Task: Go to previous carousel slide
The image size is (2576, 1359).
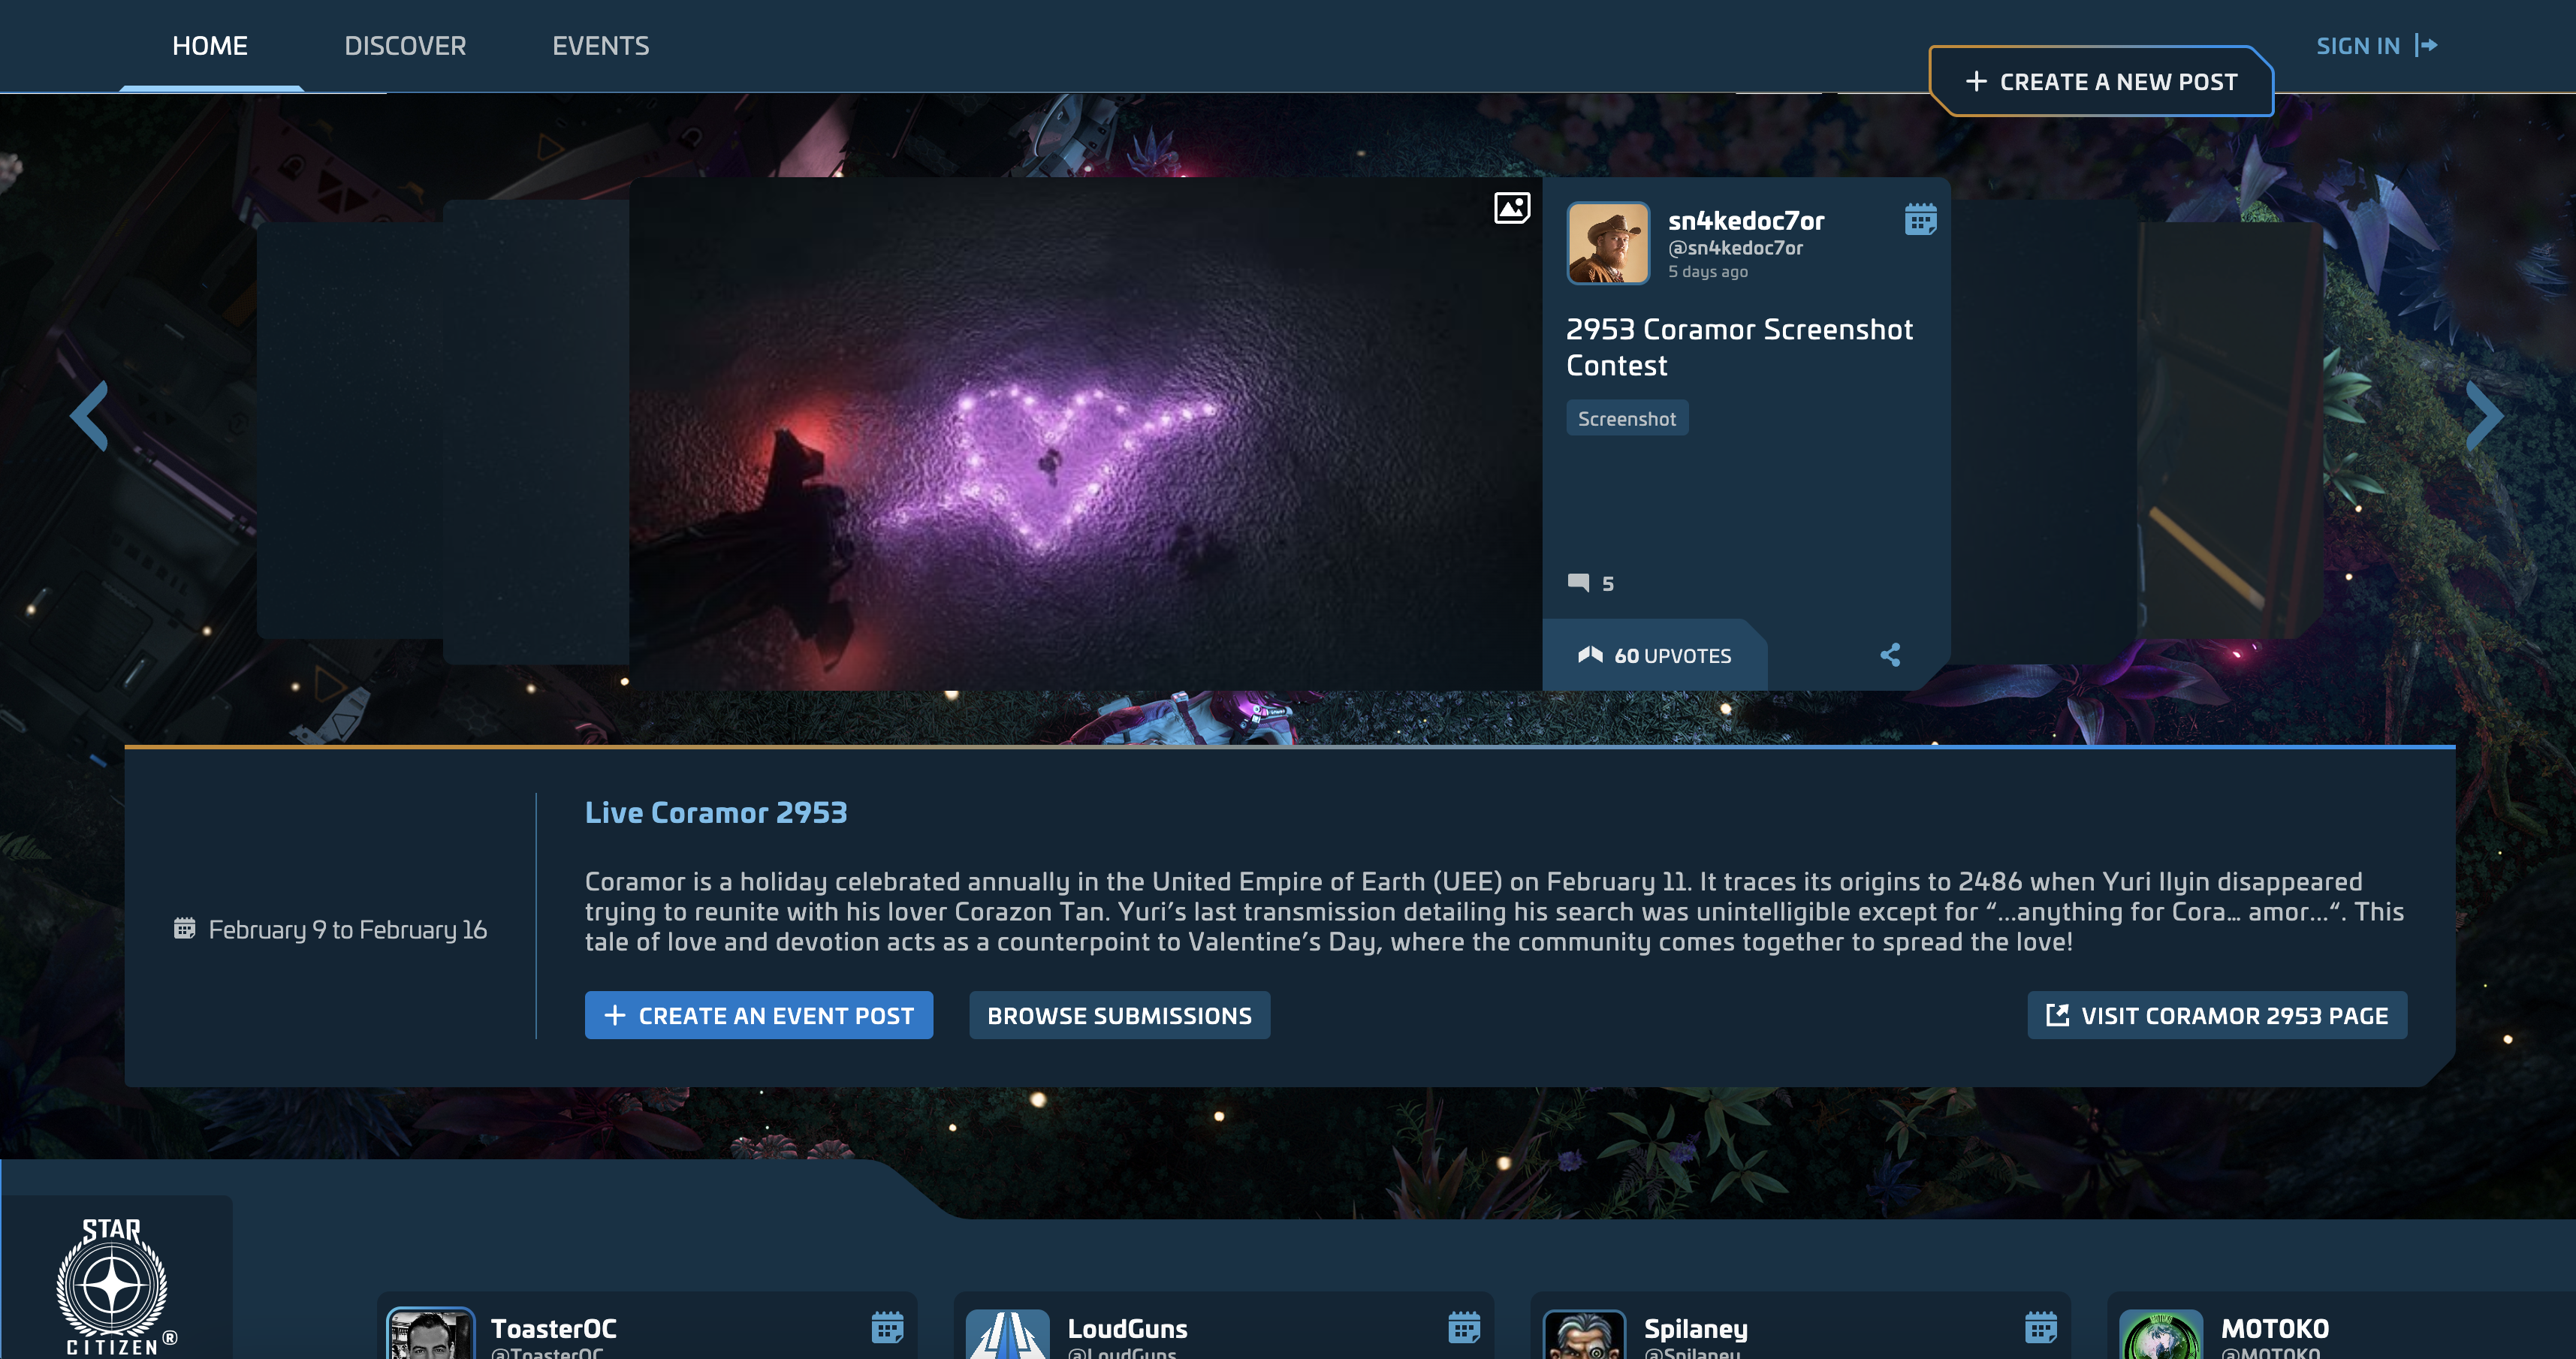Action: 89,416
